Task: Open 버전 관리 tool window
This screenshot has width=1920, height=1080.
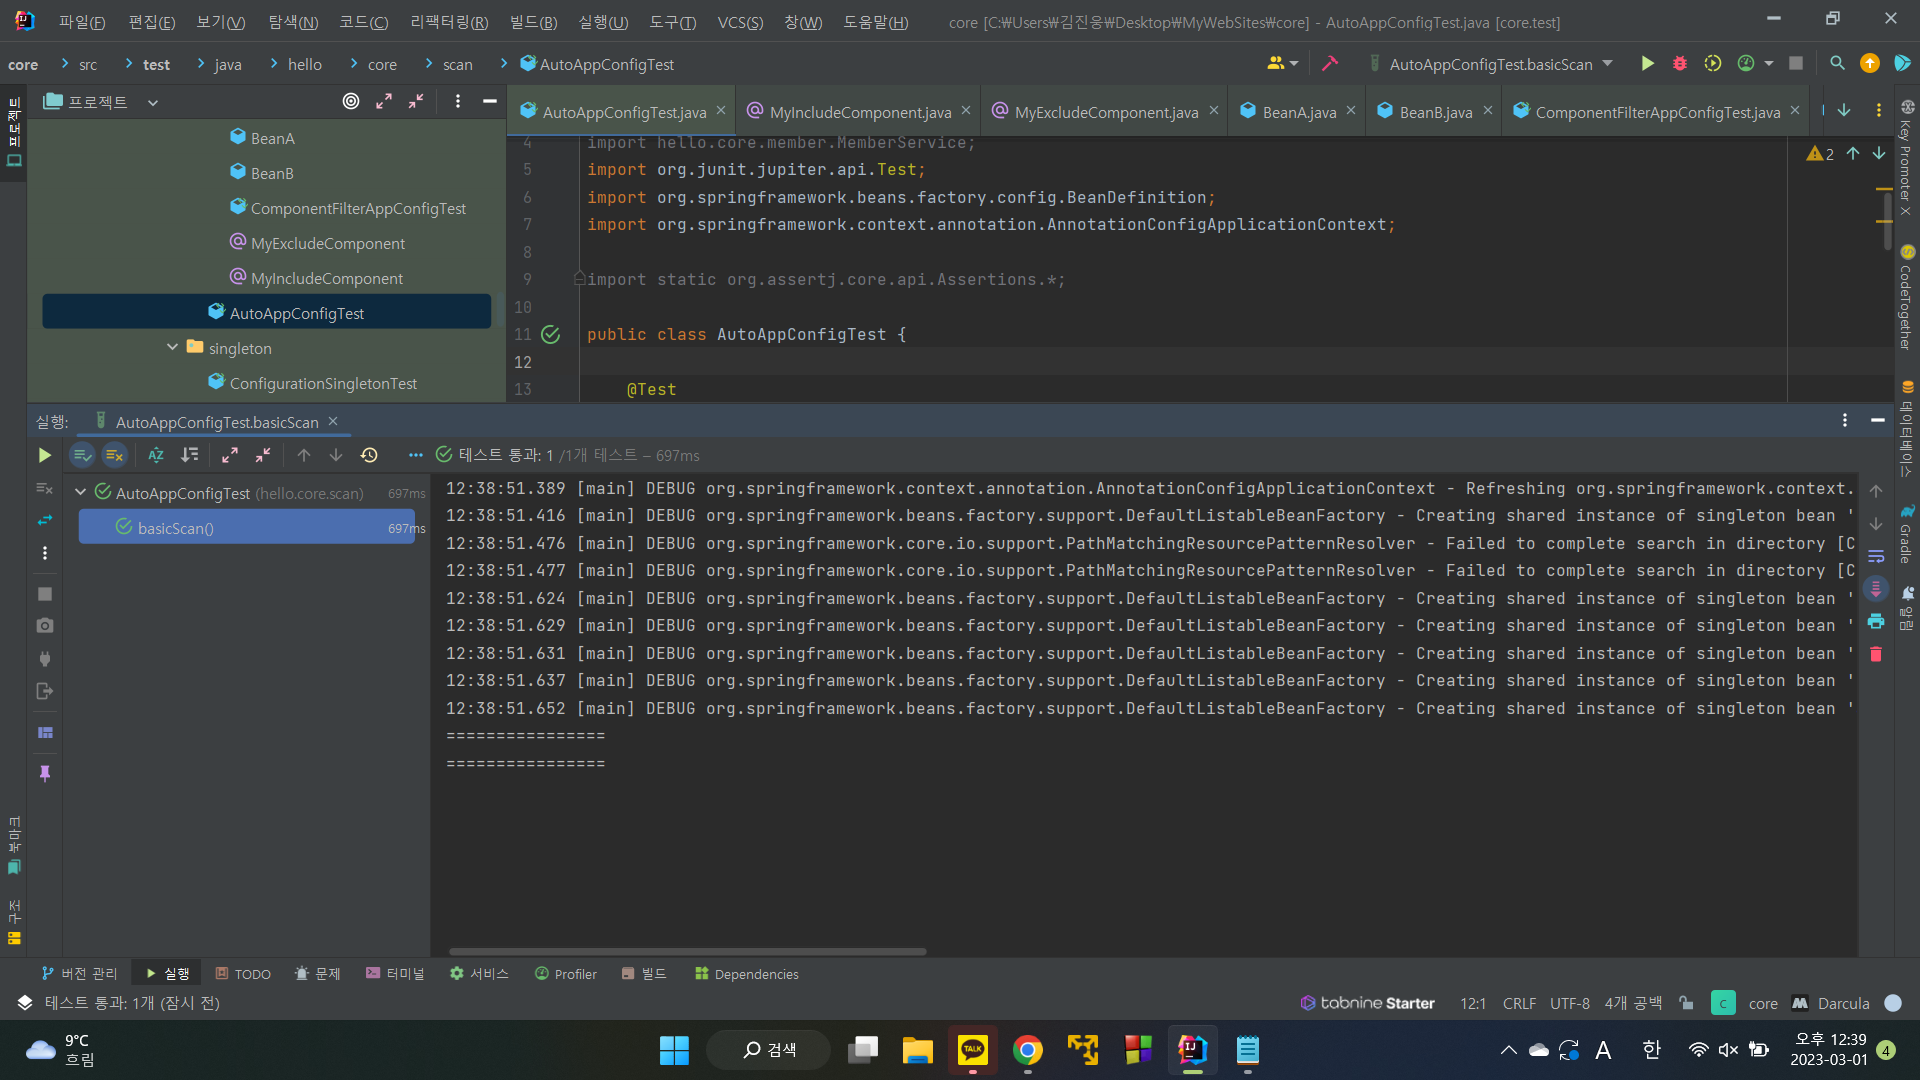Action: [79, 974]
